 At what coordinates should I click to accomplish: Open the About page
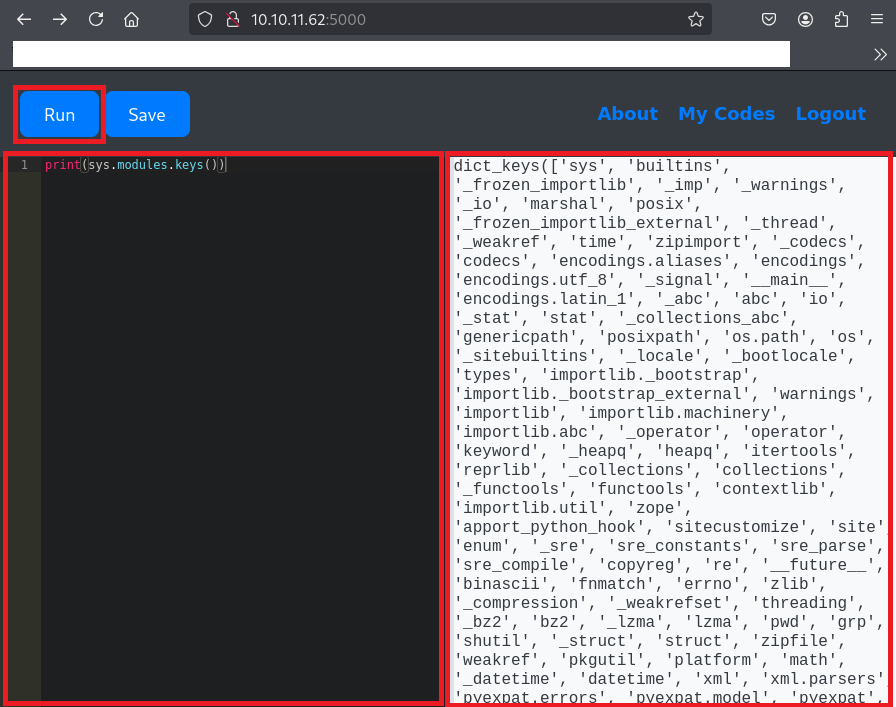(x=627, y=114)
